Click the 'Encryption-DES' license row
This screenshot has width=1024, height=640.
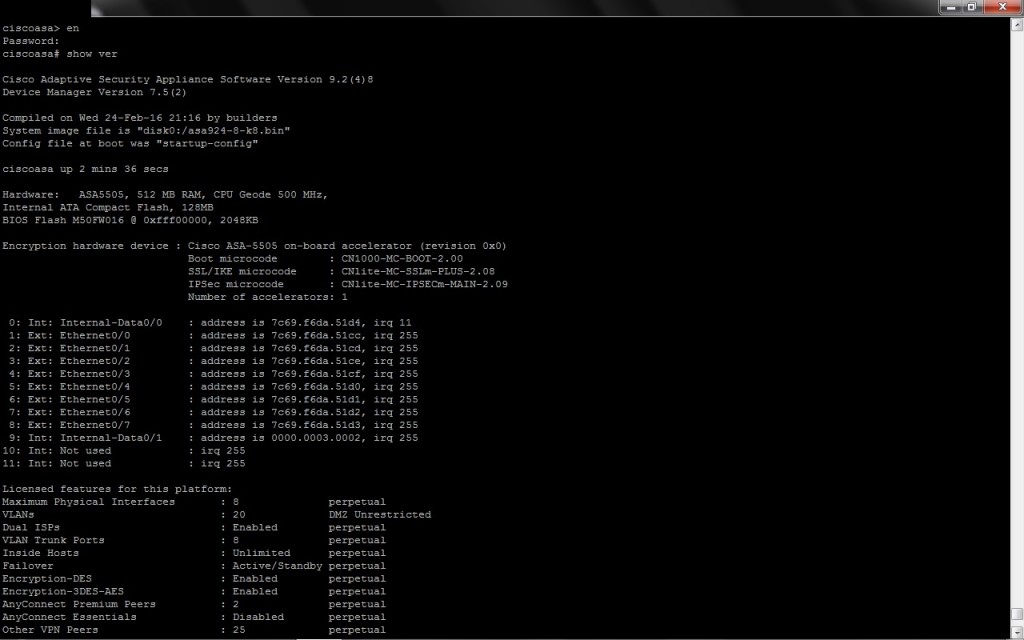tap(194, 579)
